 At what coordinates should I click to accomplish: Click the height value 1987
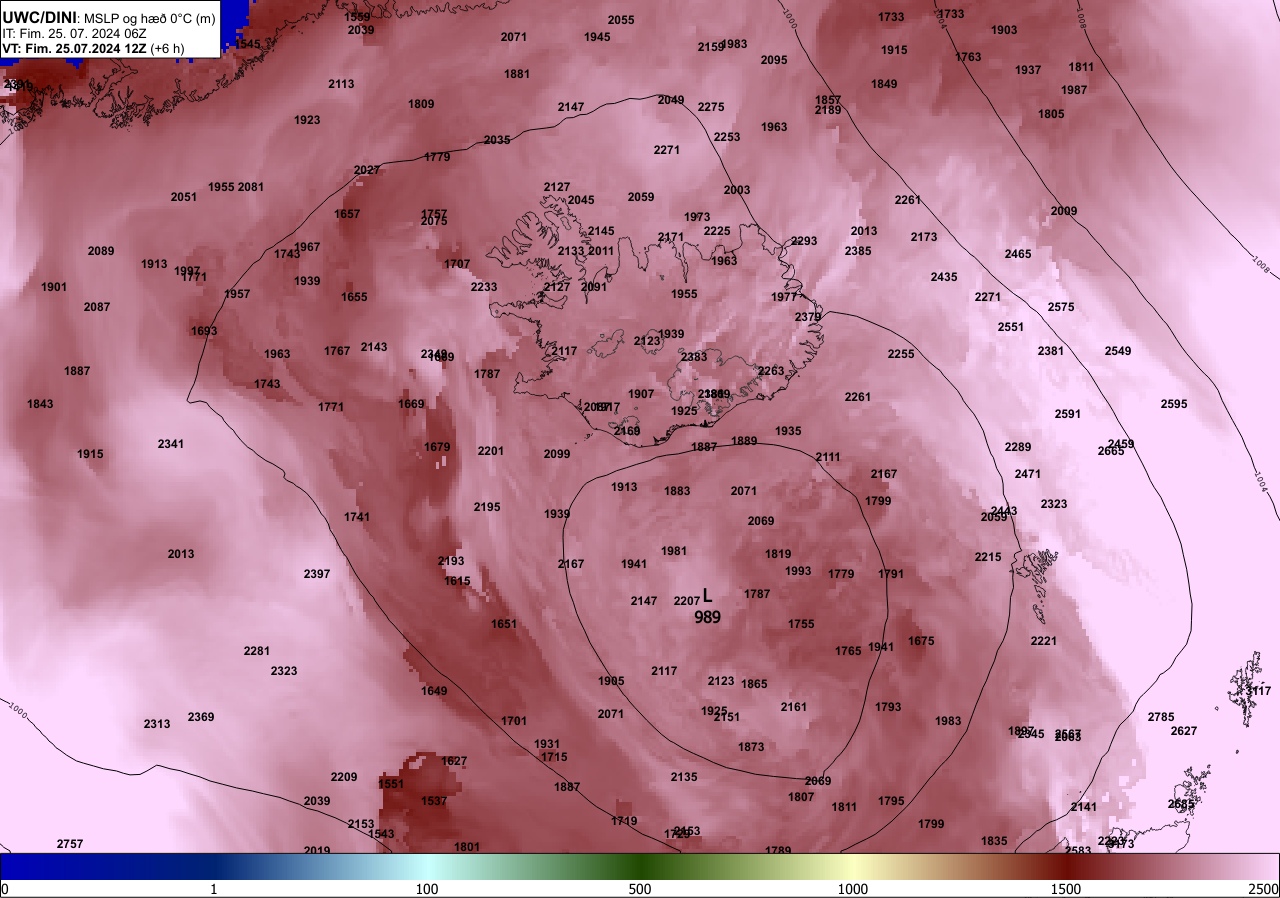1074,90
